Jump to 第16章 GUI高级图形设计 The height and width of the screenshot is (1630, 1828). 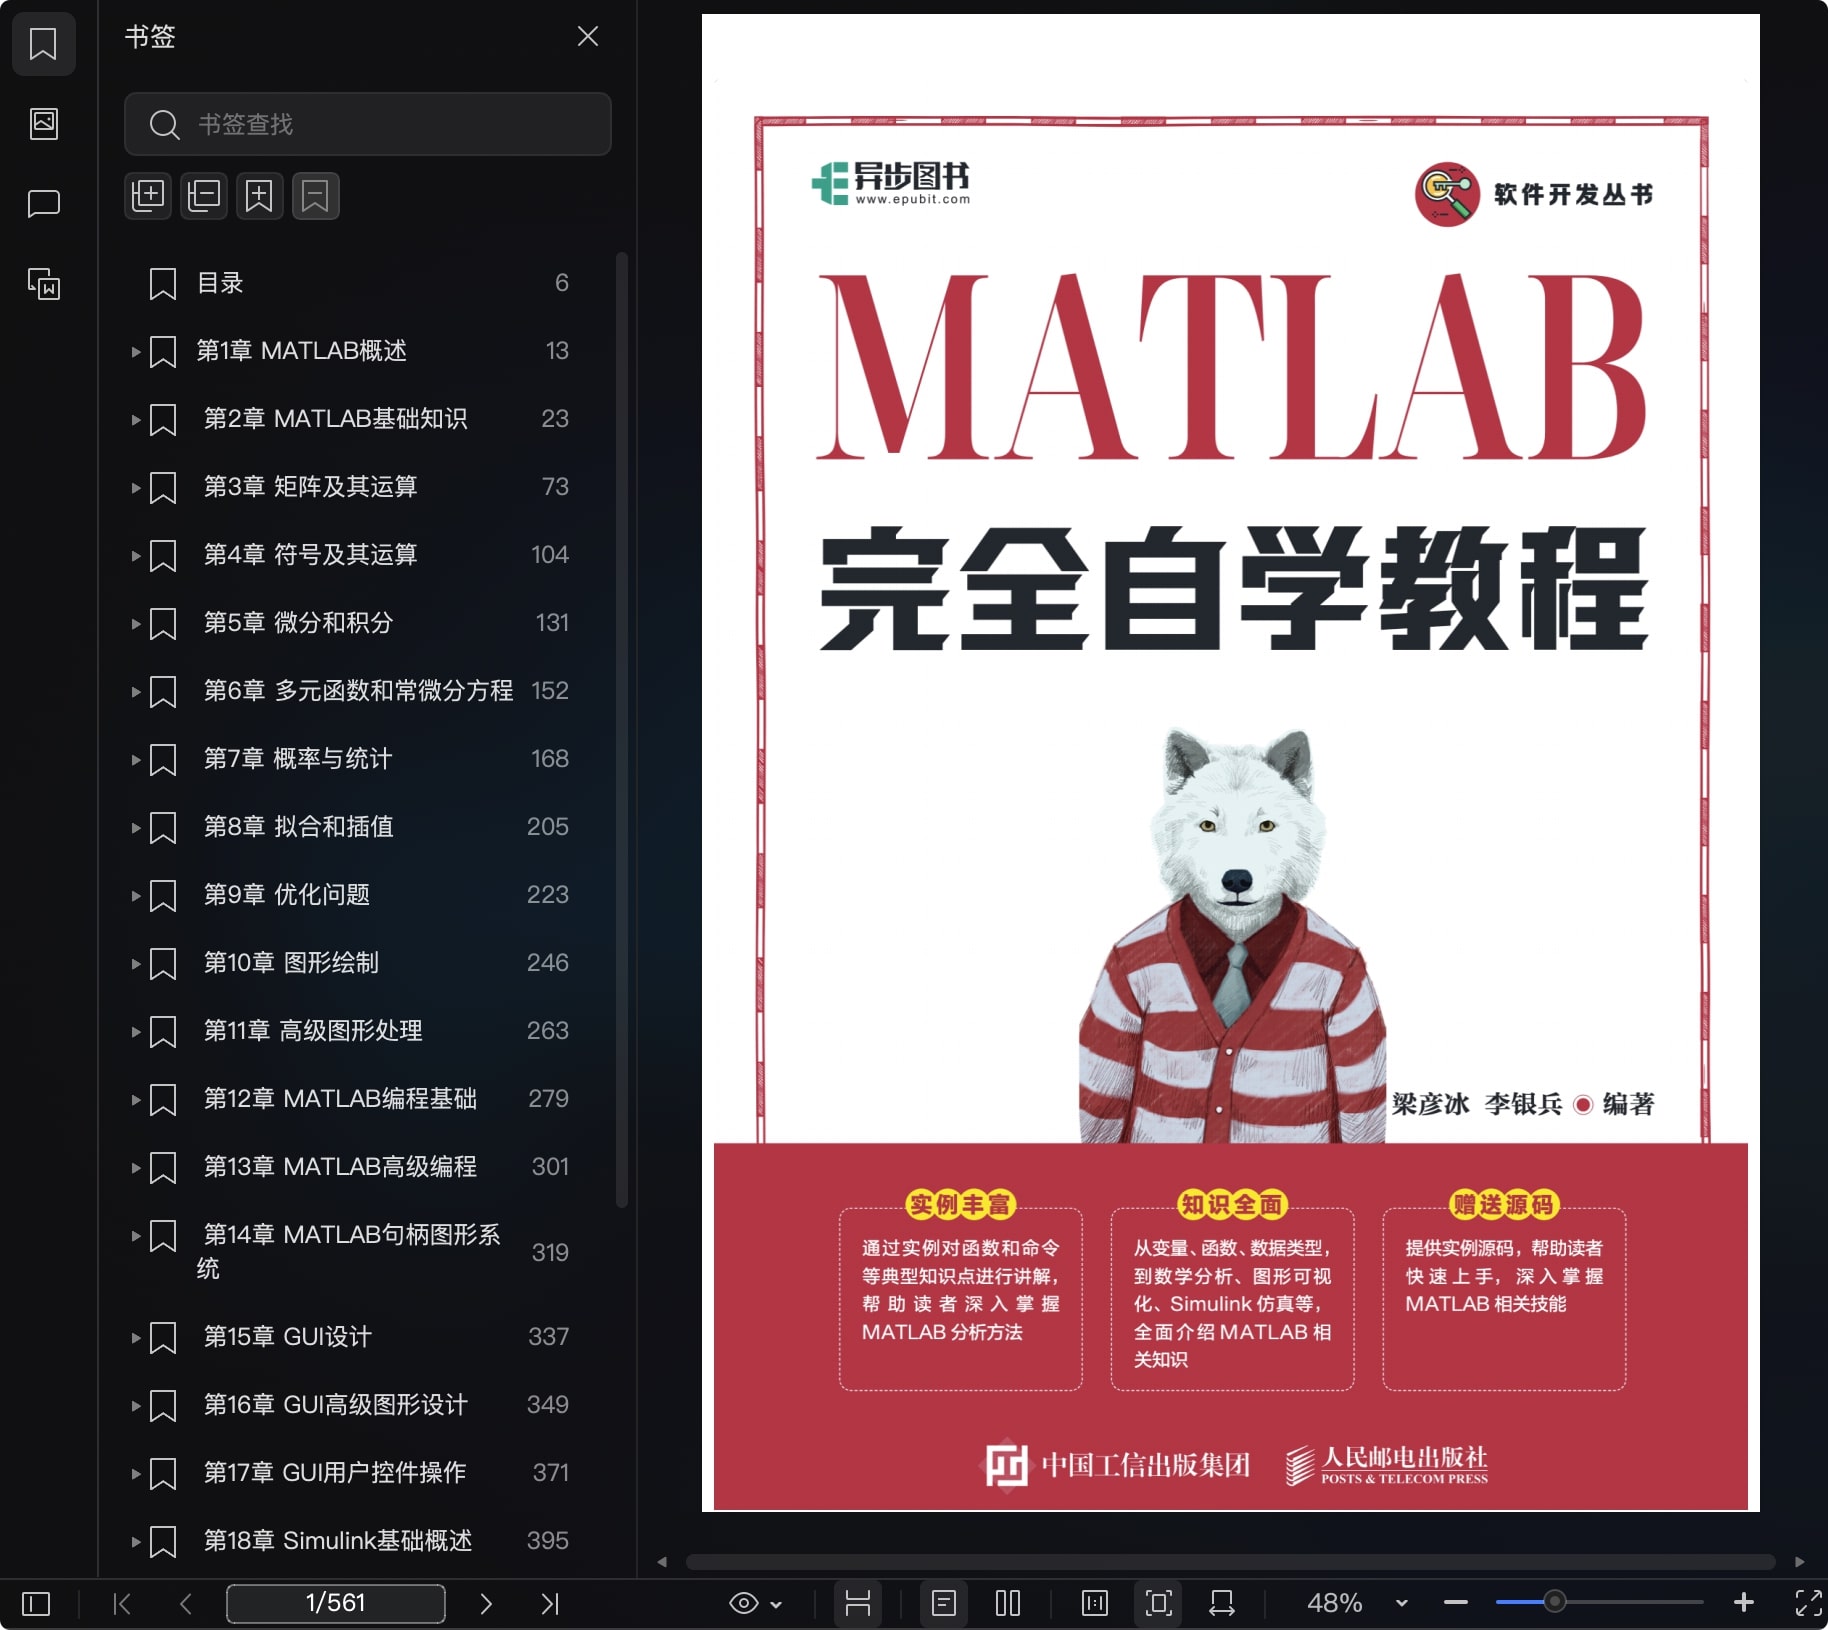click(335, 1405)
